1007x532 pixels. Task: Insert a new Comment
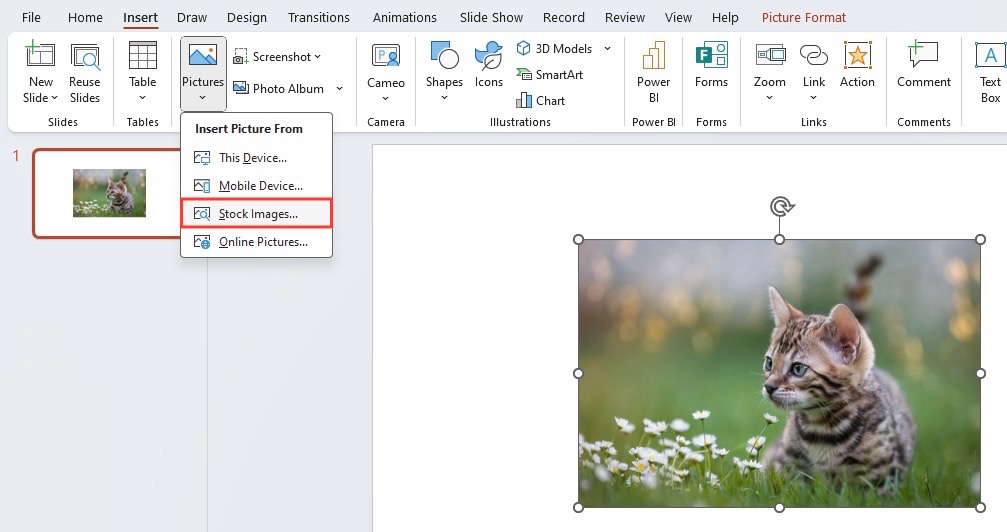[x=924, y=65]
